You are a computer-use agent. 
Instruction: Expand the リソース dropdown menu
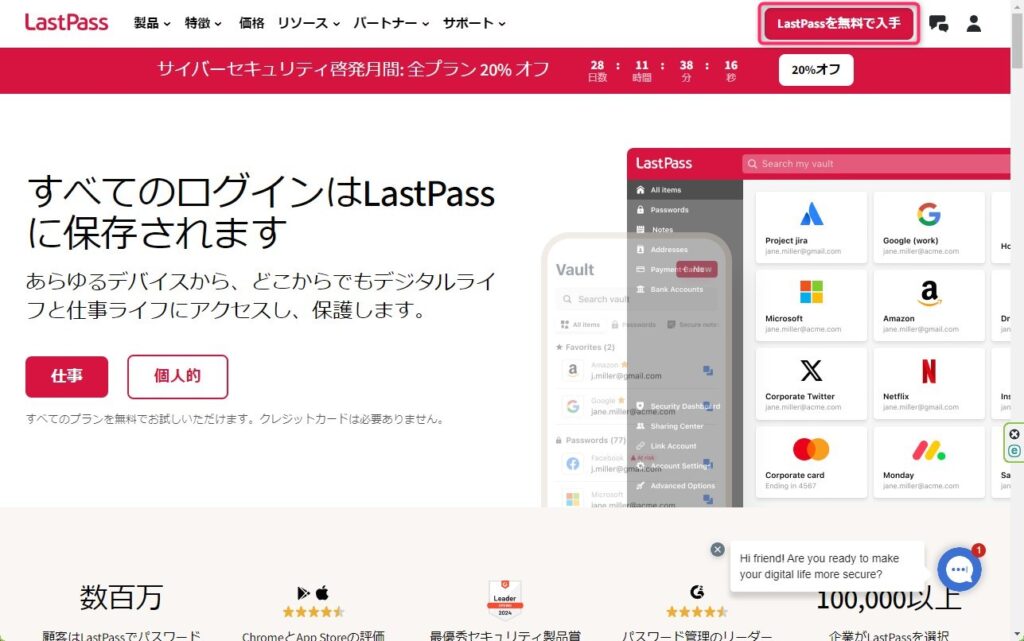[x=308, y=23]
